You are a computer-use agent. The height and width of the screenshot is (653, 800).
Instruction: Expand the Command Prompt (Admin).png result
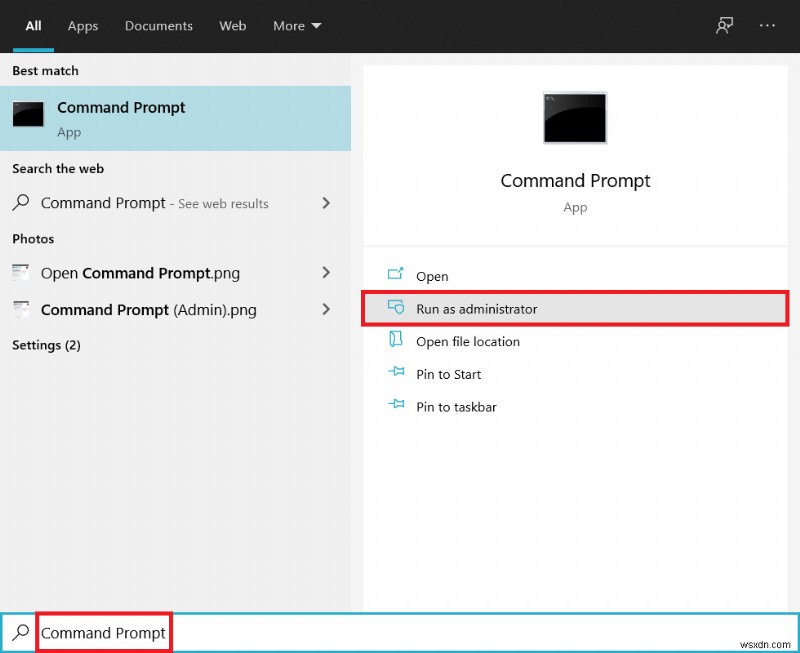coord(326,310)
